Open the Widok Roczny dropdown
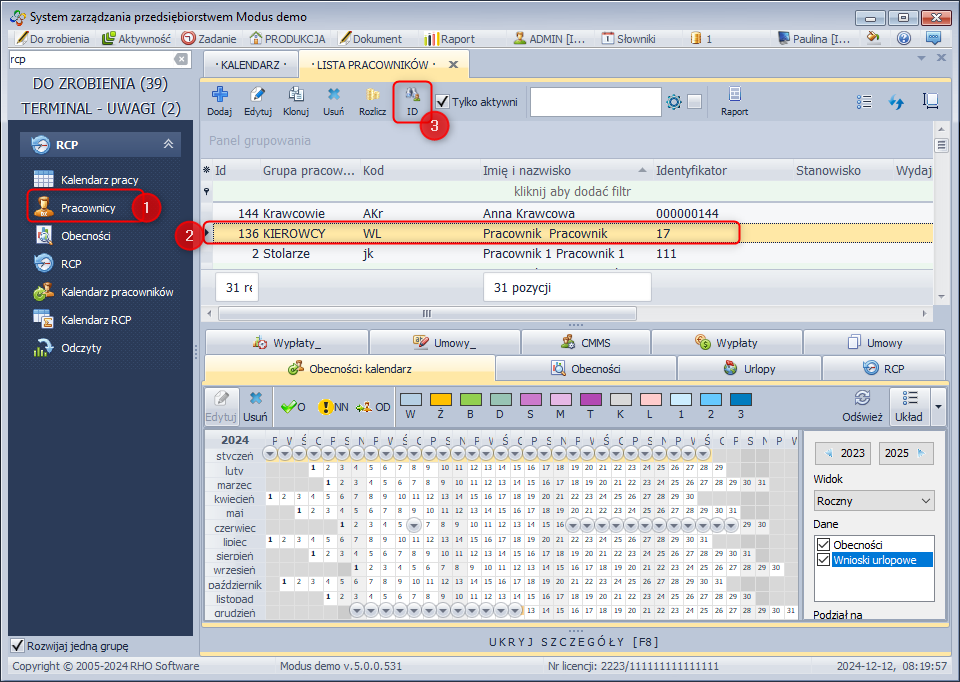This screenshot has width=960, height=682. coord(873,501)
